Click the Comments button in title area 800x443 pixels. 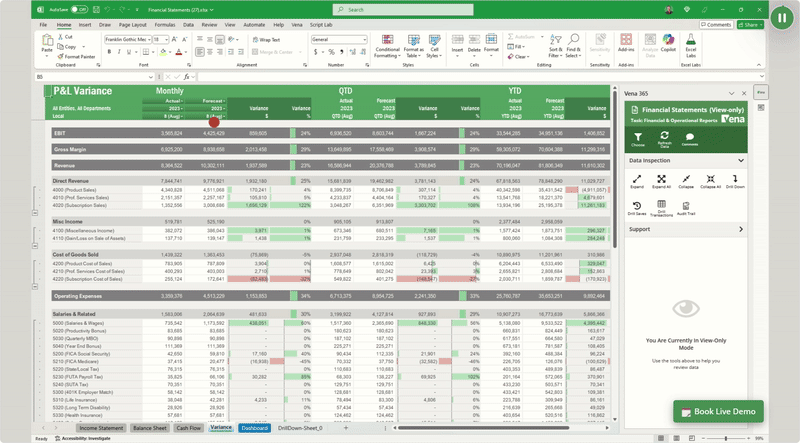(x=716, y=24)
